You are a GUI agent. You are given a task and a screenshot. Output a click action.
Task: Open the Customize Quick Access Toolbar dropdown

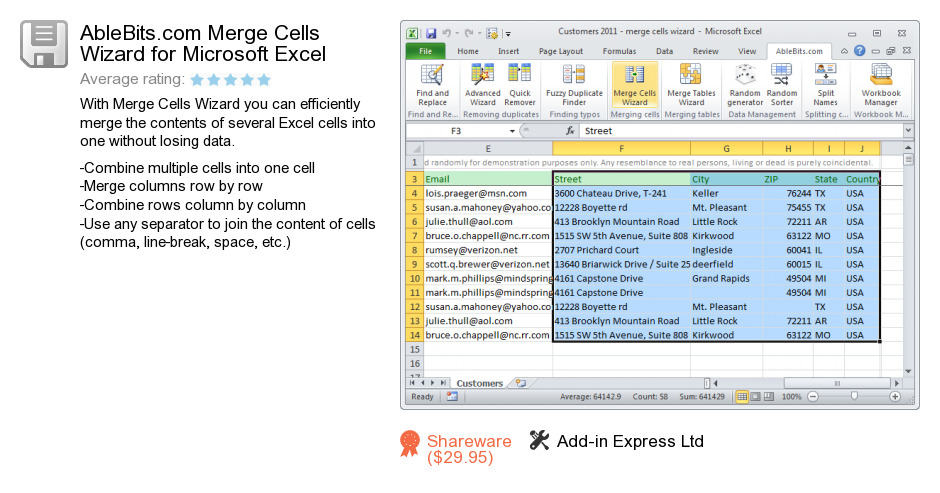click(508, 34)
